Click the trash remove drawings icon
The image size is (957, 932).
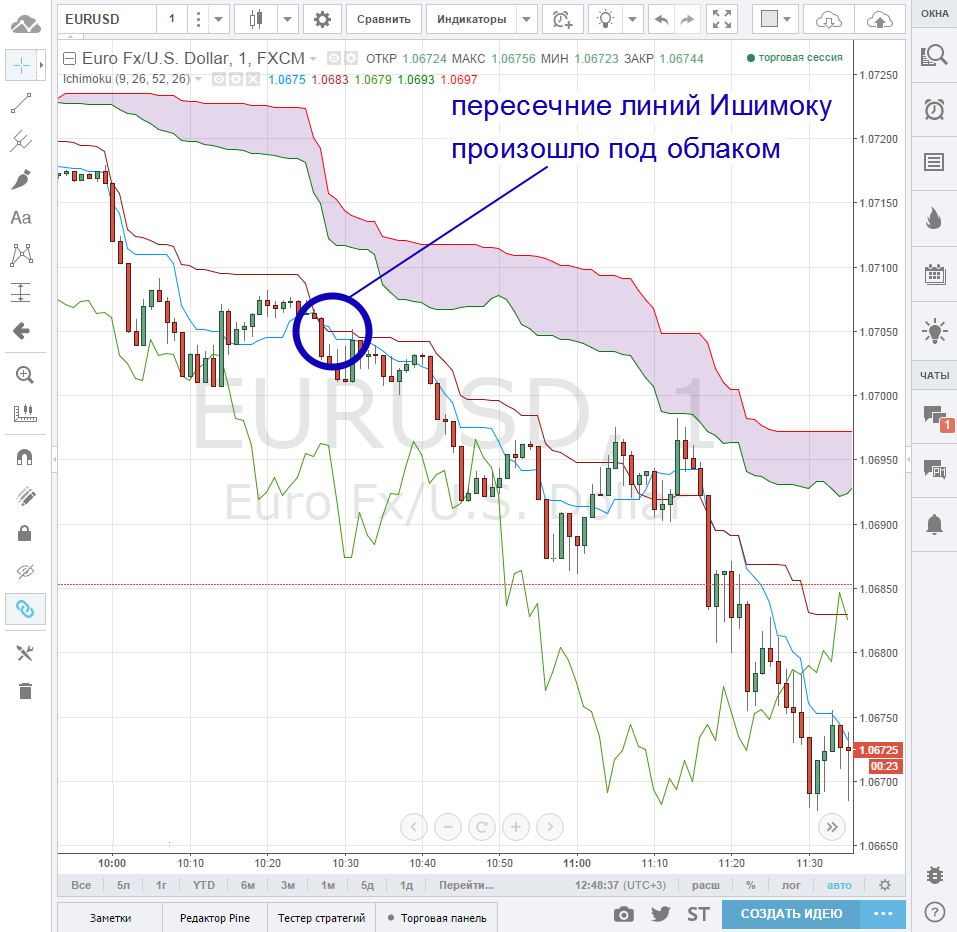[24, 691]
